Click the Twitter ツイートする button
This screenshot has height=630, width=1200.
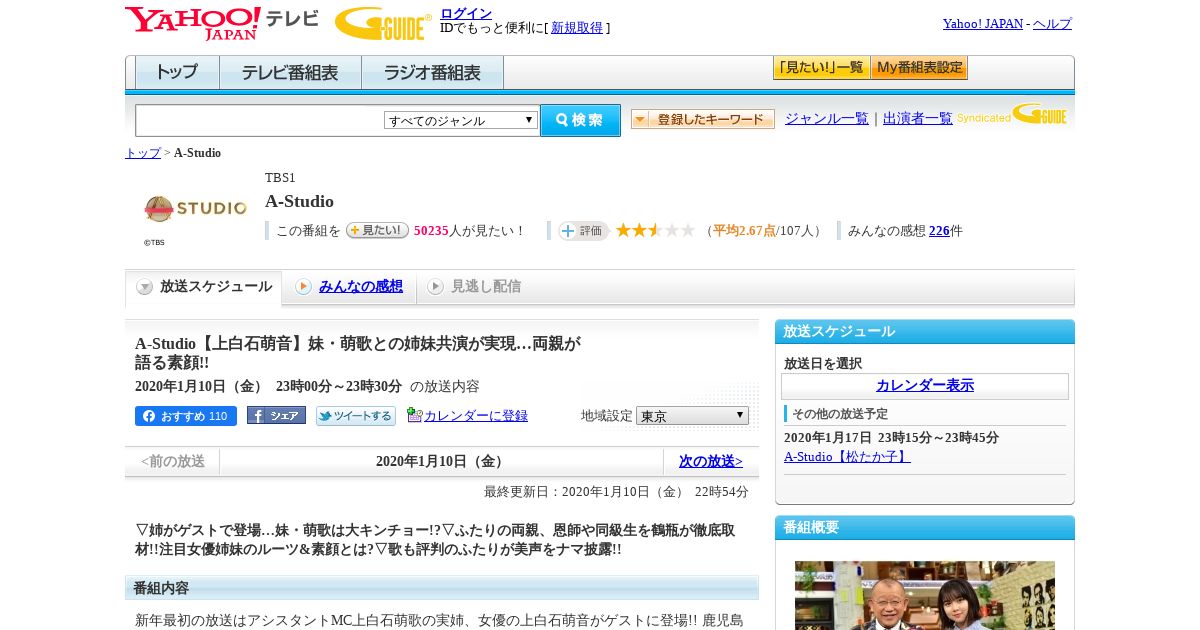pyautogui.click(x=356, y=416)
